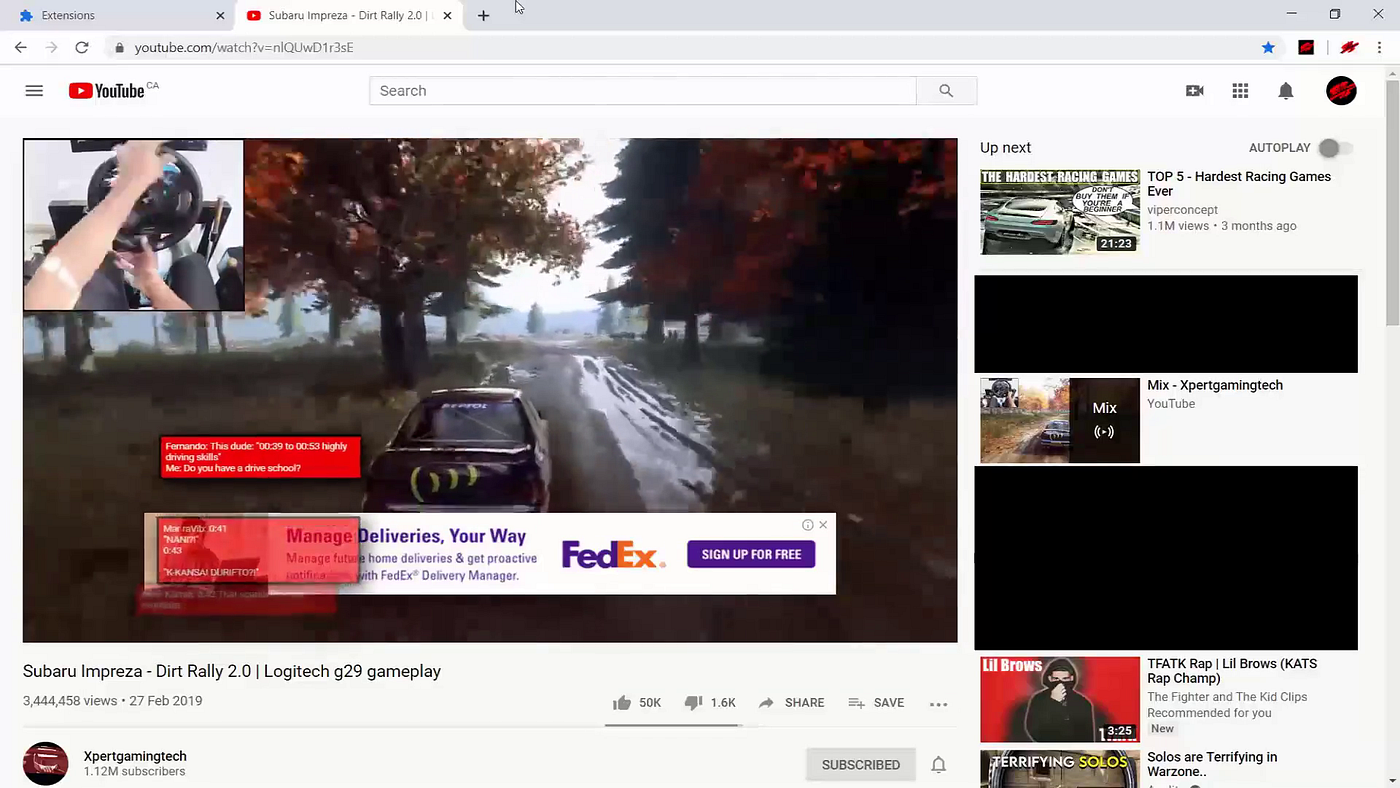This screenshot has width=1400, height=788.
Task: Open Solos are Terrifying in Warzone title
Action: pyautogui.click(x=1212, y=765)
